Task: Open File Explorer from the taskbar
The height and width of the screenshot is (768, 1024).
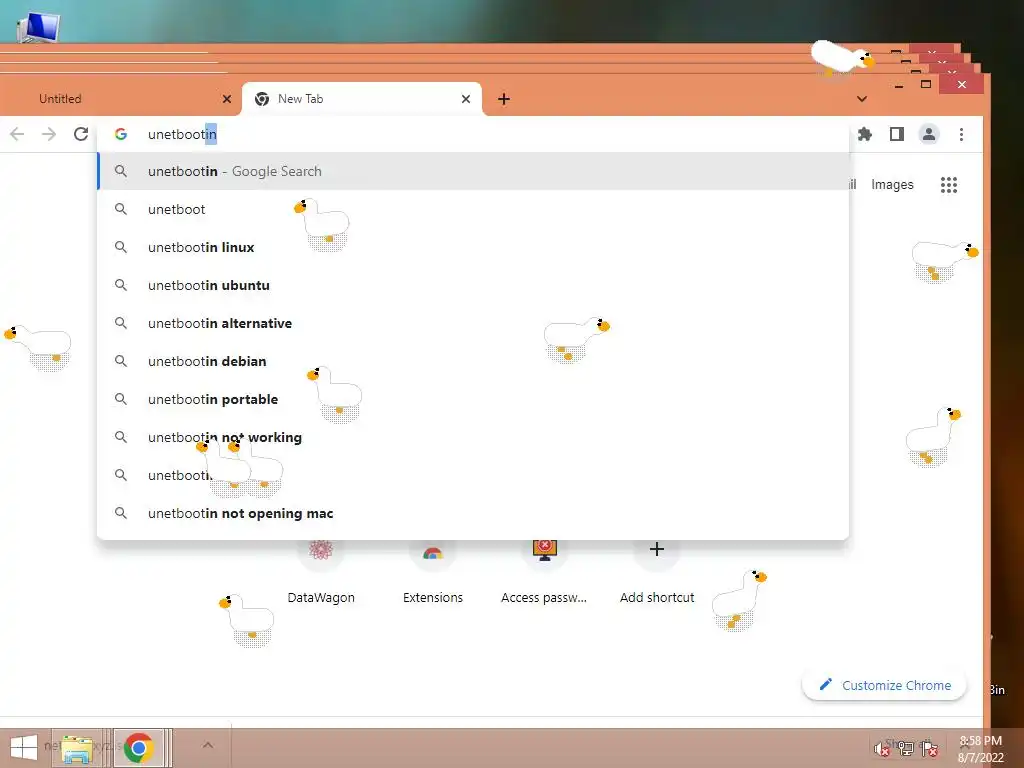Action: (77, 748)
